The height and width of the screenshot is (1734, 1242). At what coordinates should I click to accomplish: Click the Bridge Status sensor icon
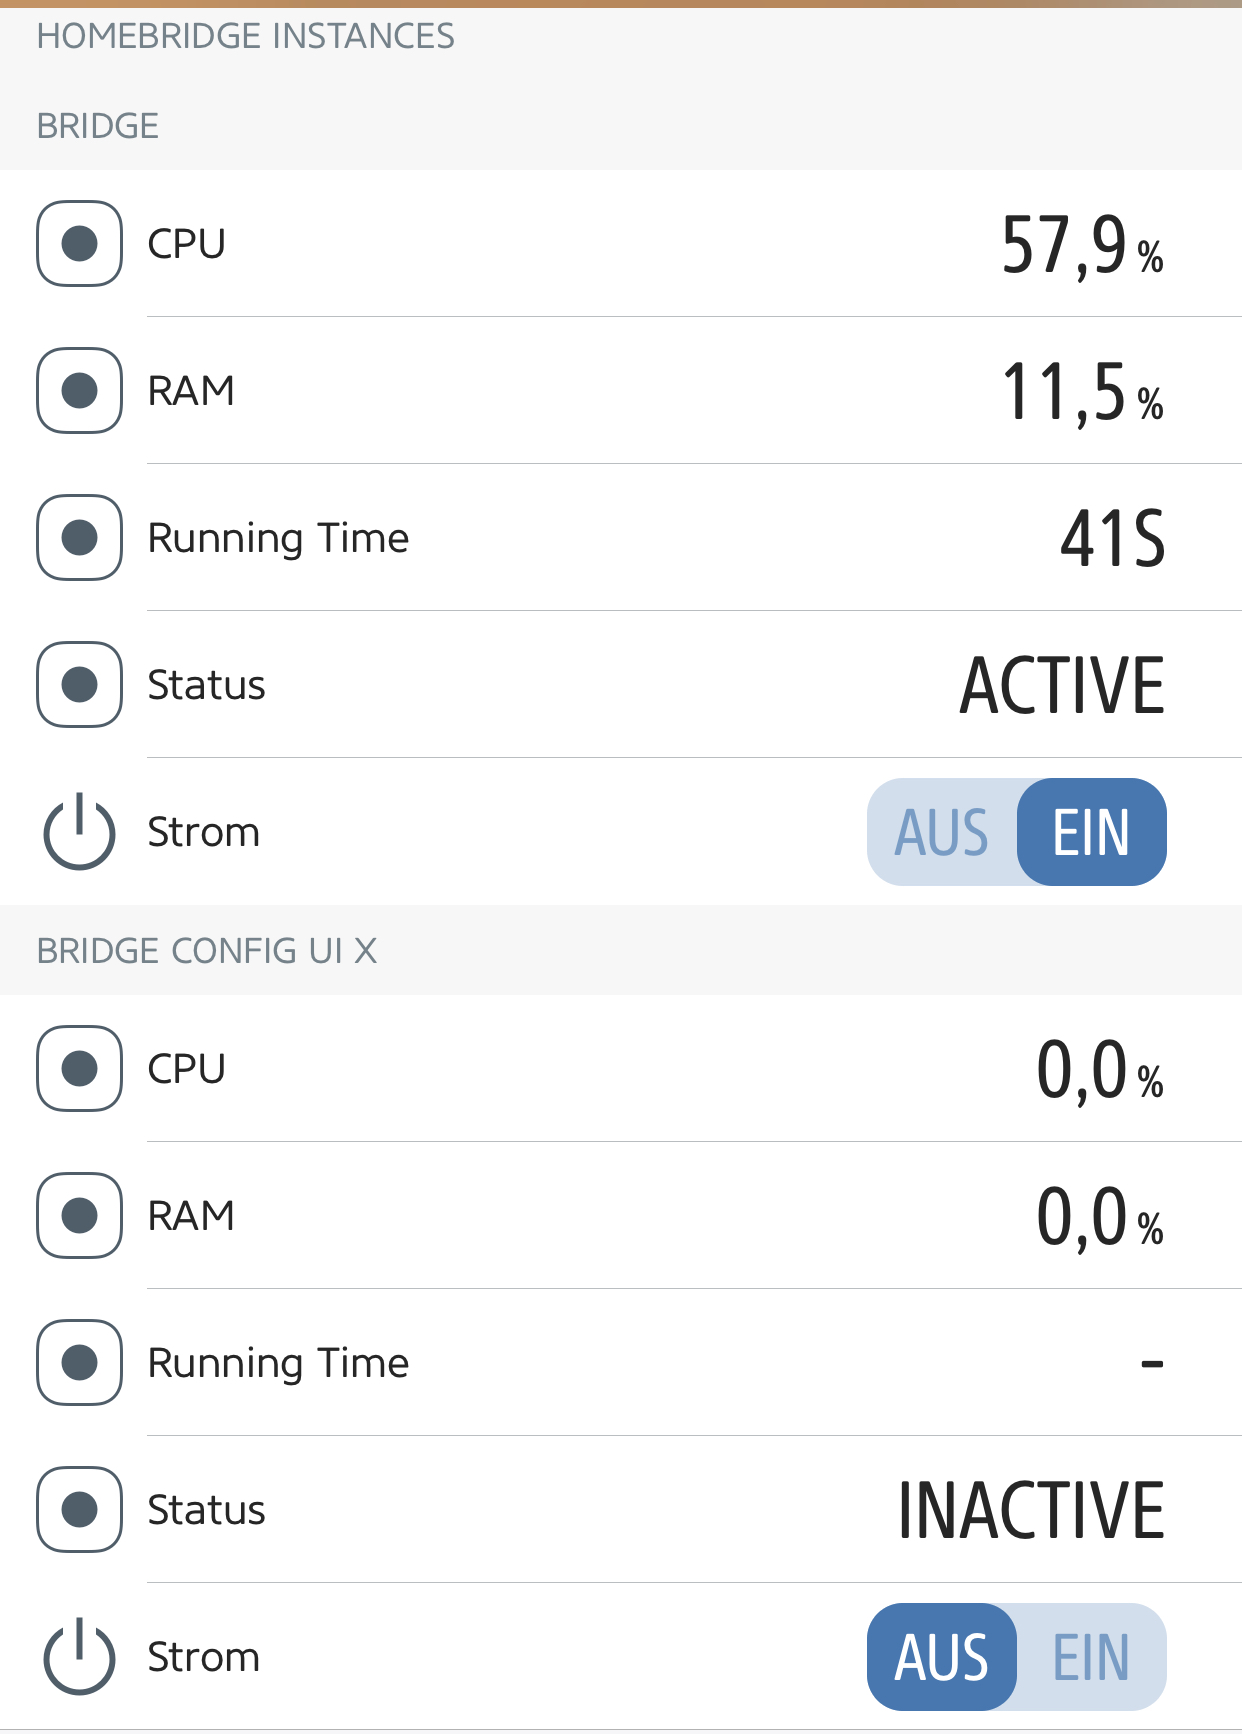(x=79, y=685)
